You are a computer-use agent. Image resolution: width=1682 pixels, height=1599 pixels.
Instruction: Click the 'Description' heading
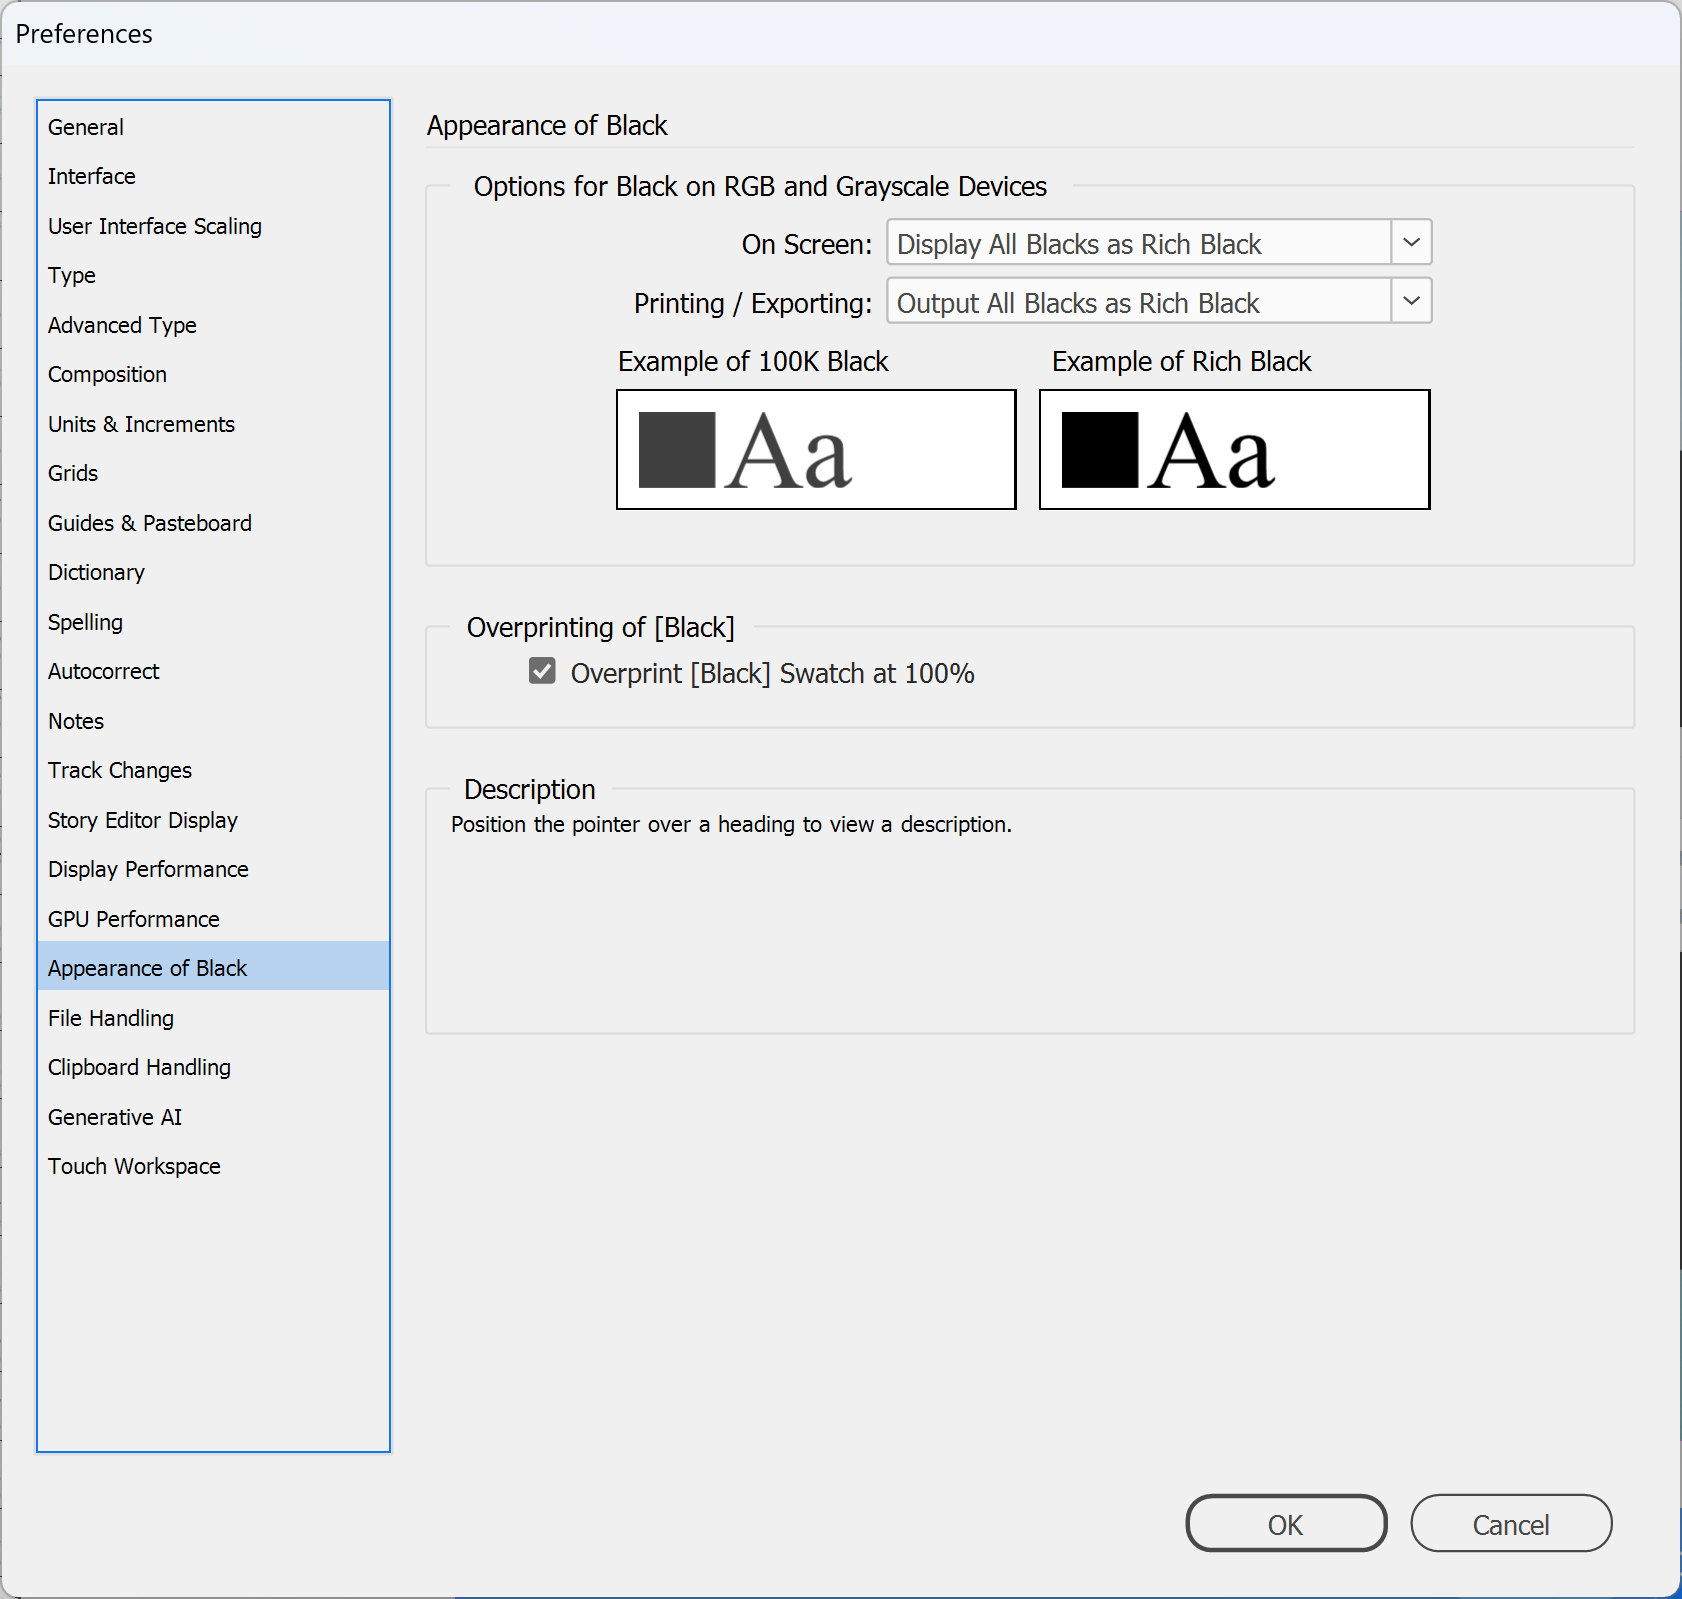[529, 790]
